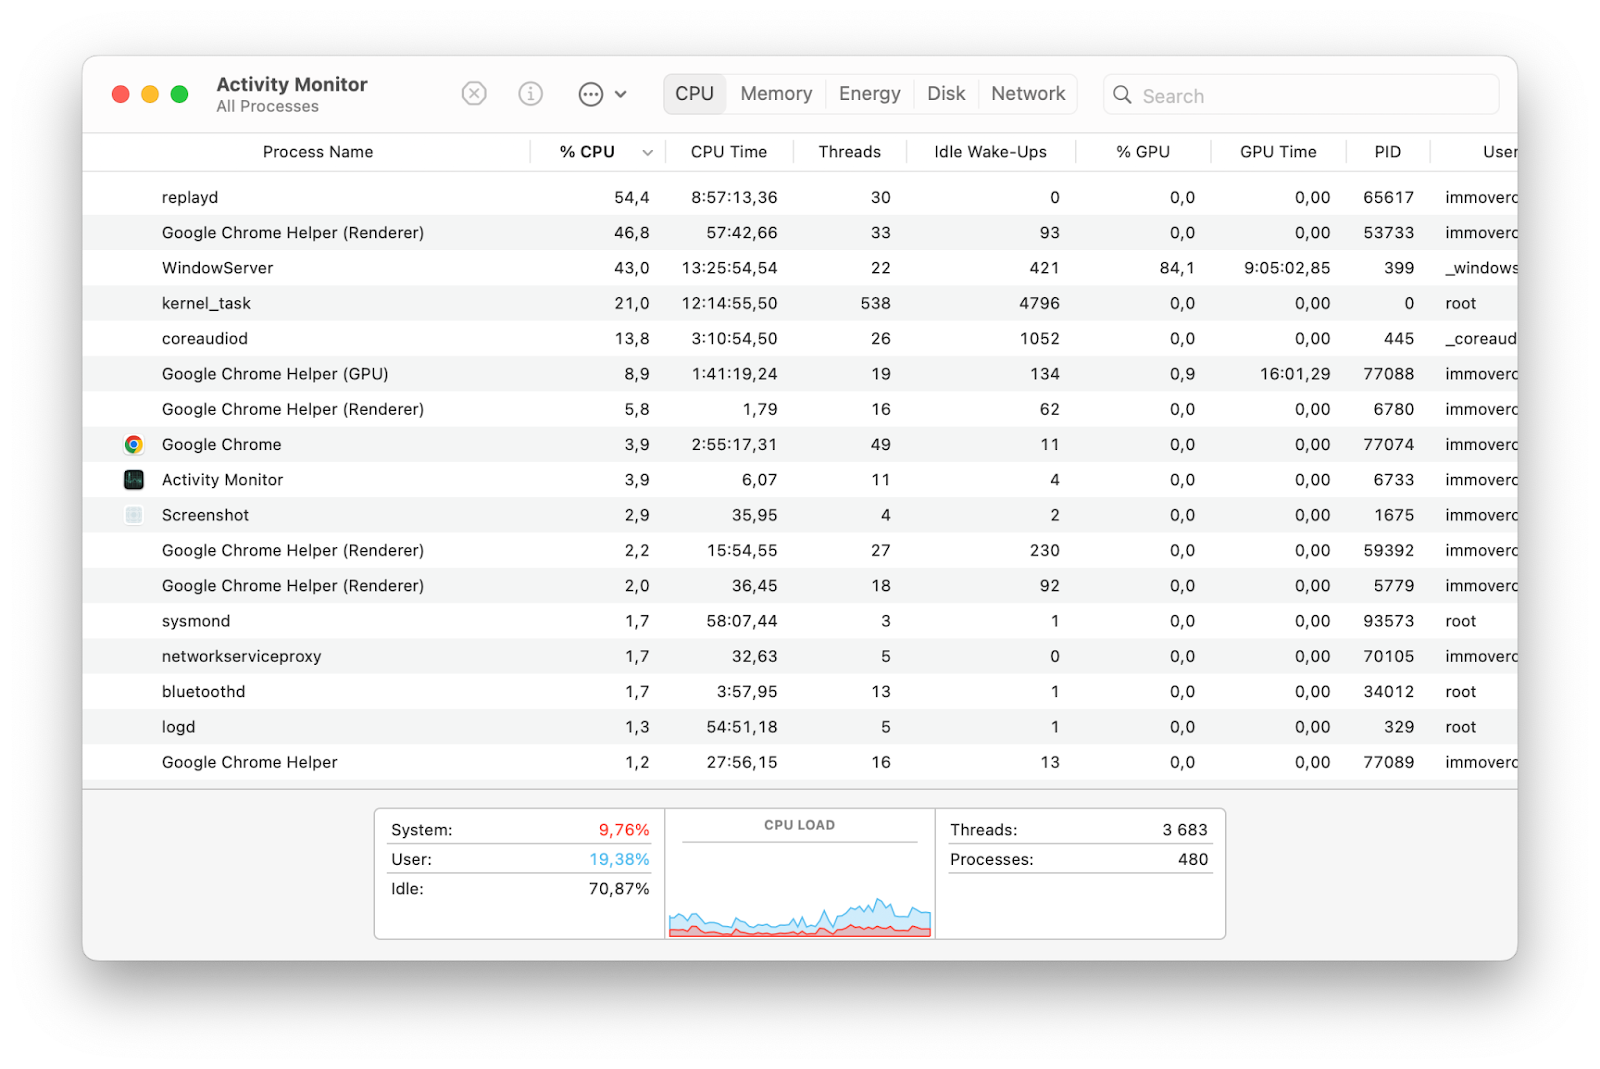
Task: Sort processes by Threads column
Action: (849, 151)
